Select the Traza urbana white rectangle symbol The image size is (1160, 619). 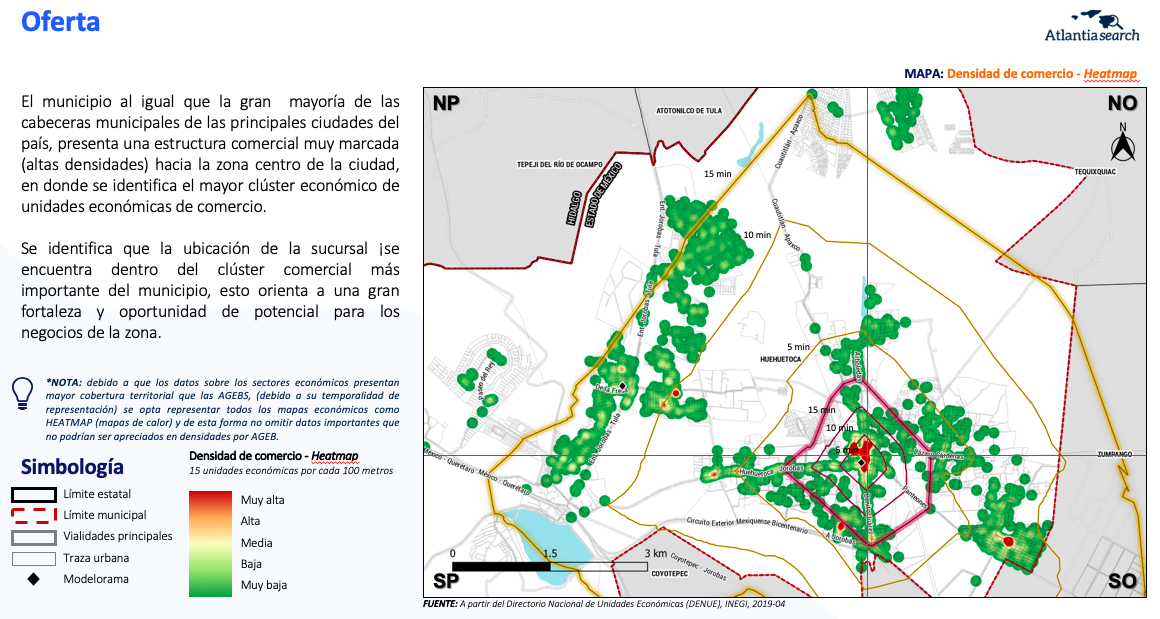coord(34,558)
